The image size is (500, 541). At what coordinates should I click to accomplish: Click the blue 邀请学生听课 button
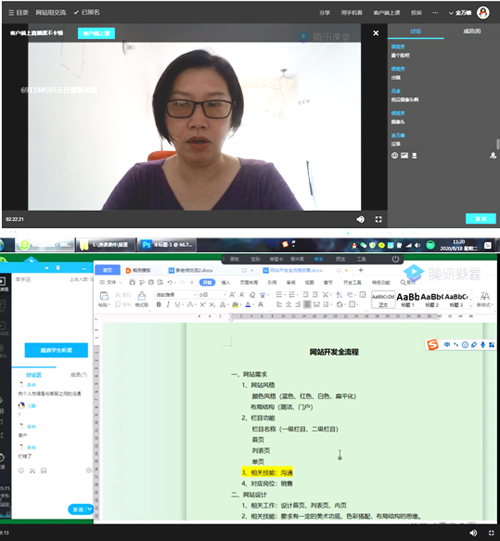[56, 350]
